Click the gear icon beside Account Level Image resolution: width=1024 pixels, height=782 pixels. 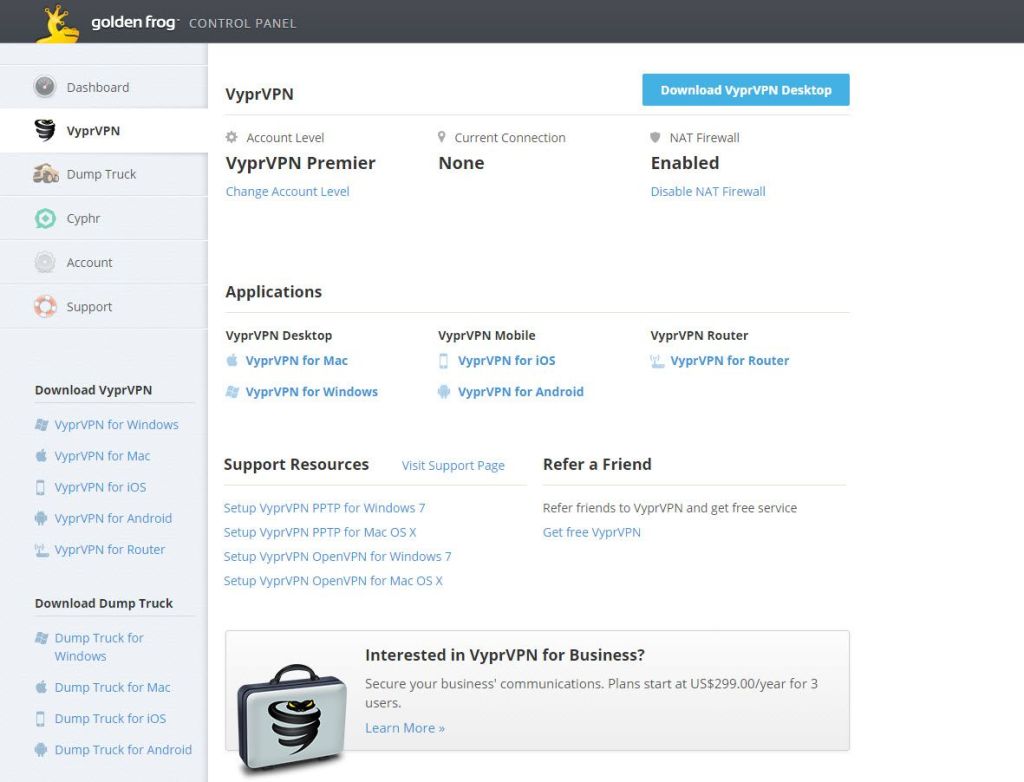click(x=231, y=137)
